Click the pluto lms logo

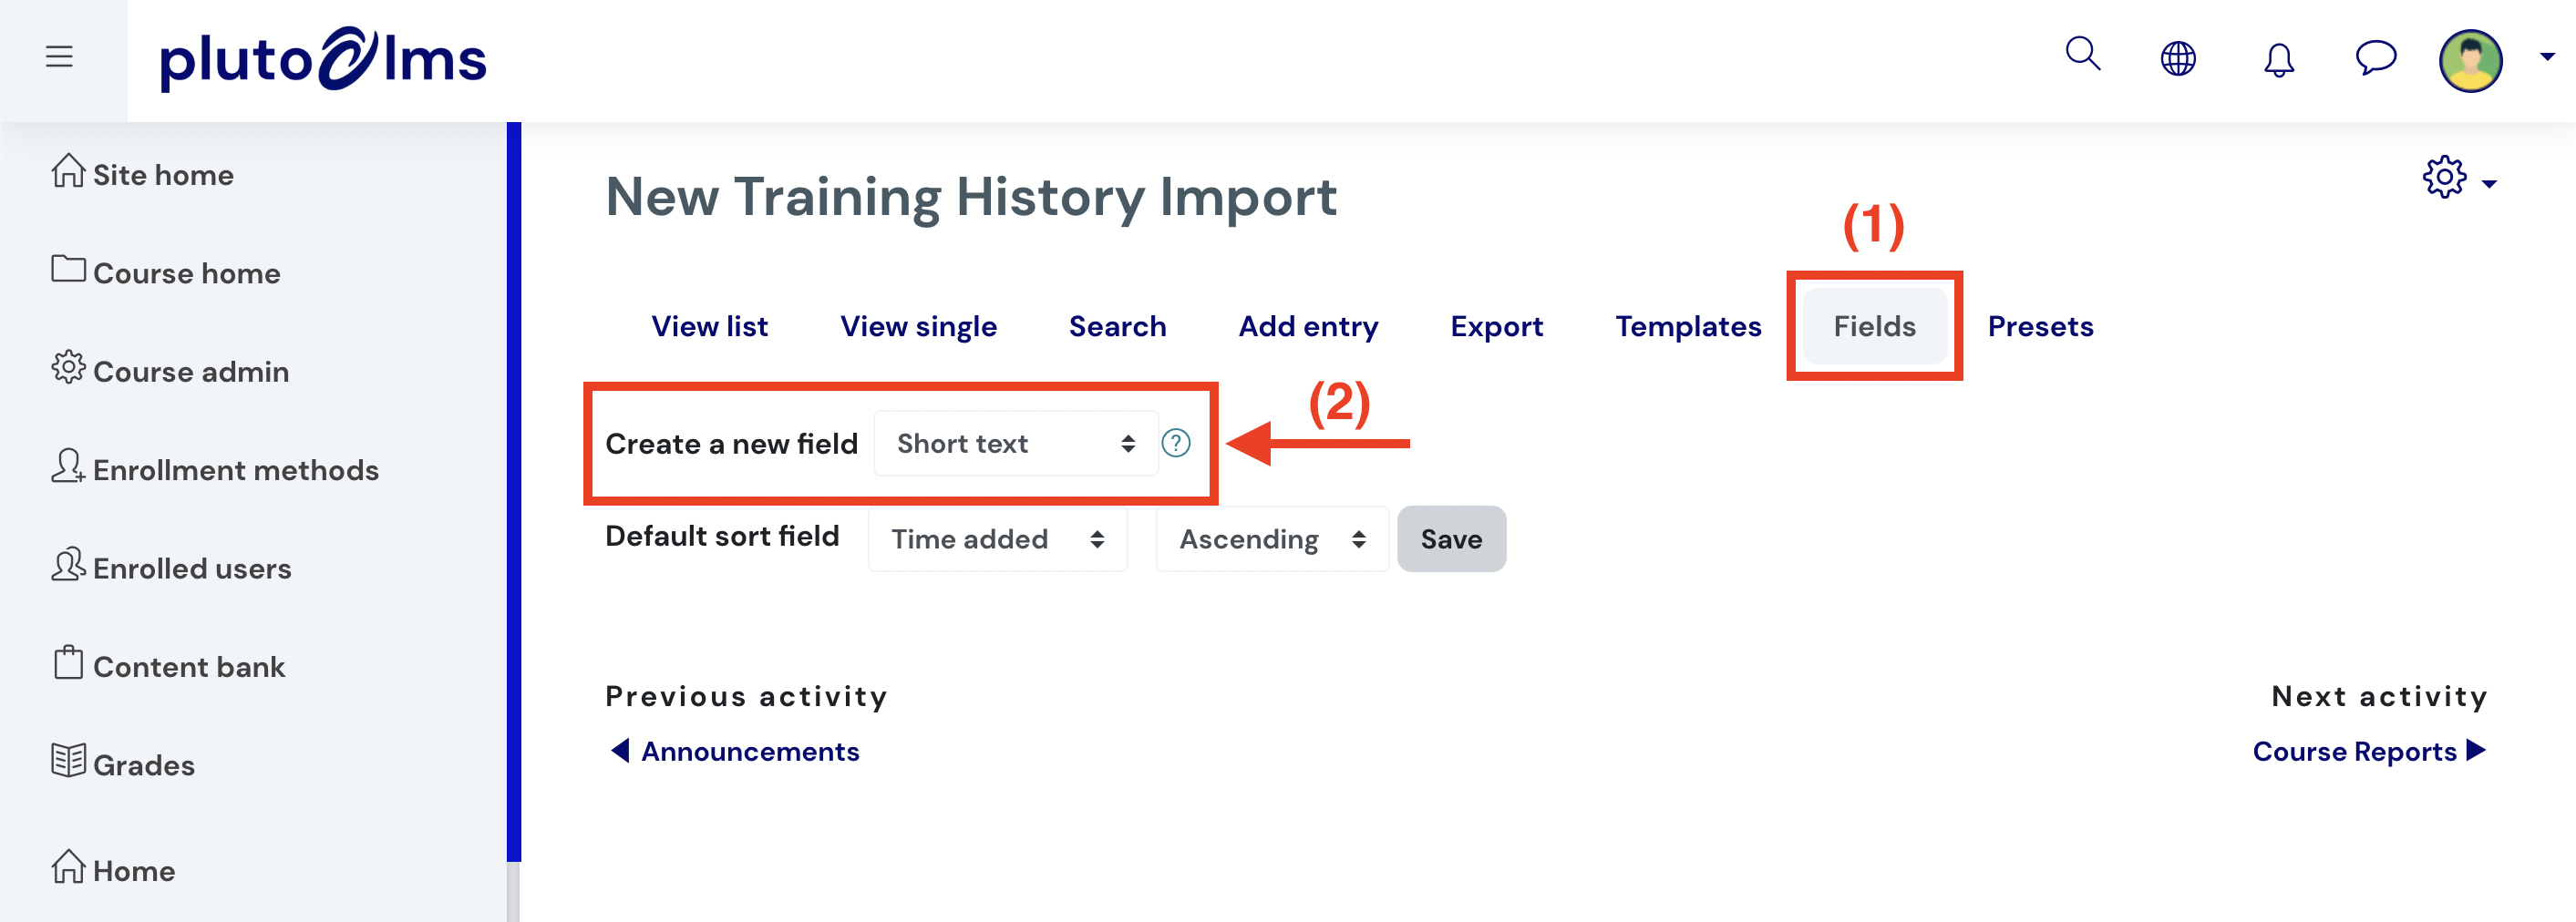pos(323,60)
